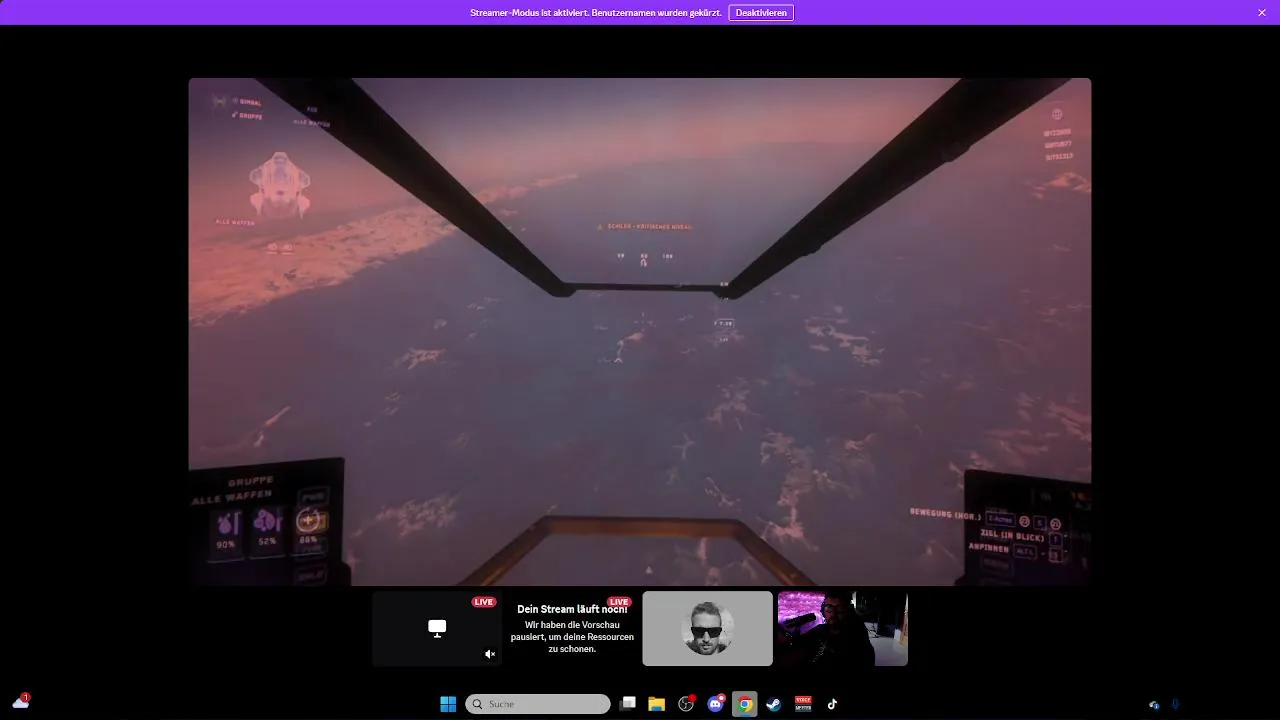Select the user tile with sunglasses avatar

(x=707, y=628)
